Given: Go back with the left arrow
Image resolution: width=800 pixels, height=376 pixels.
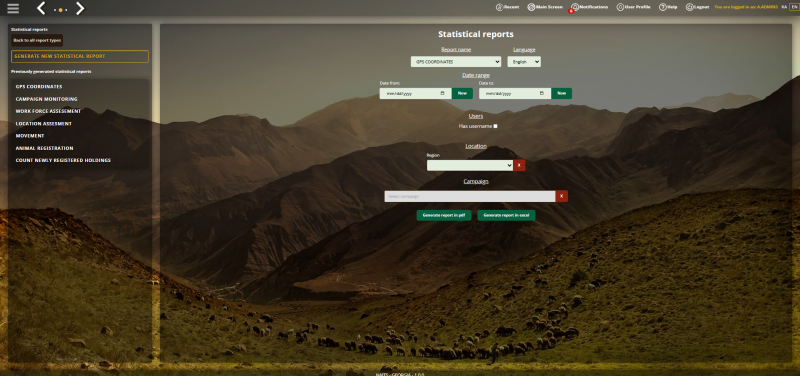Looking at the screenshot, I should [41, 8].
